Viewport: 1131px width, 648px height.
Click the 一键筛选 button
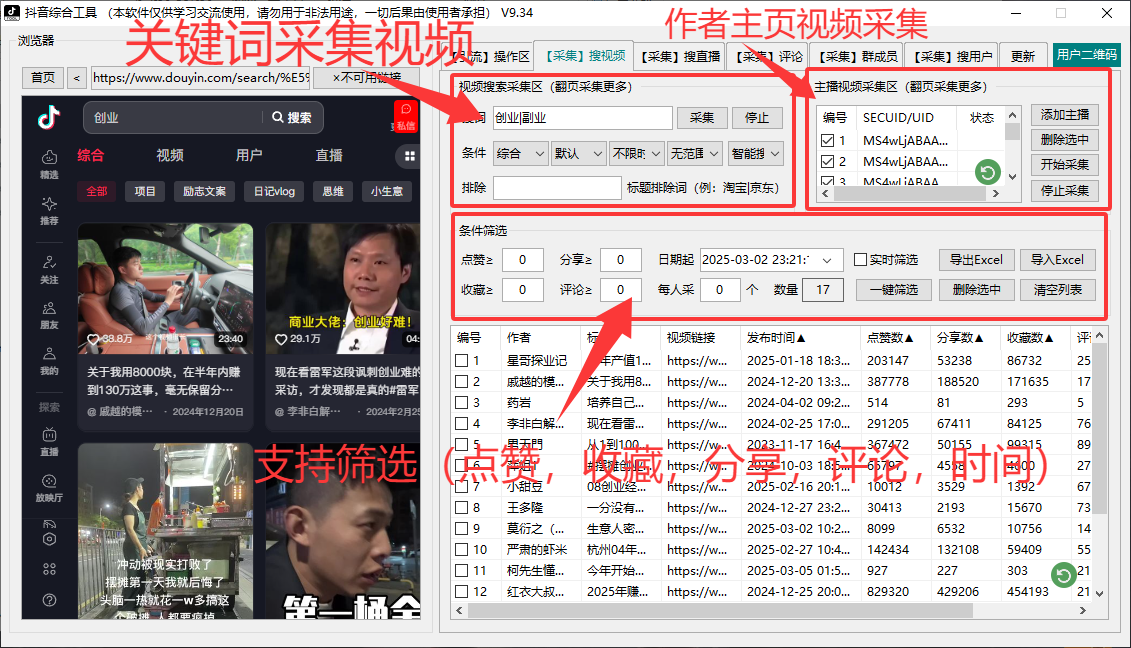click(x=893, y=290)
